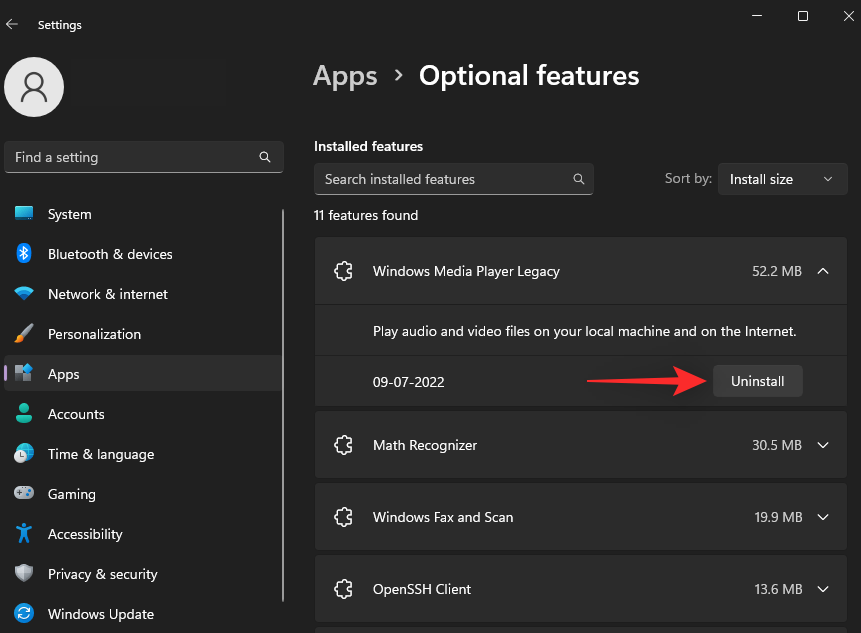Viewport: 861px width, 633px height.
Task: Click the Gaming controller icon
Action: (24, 493)
